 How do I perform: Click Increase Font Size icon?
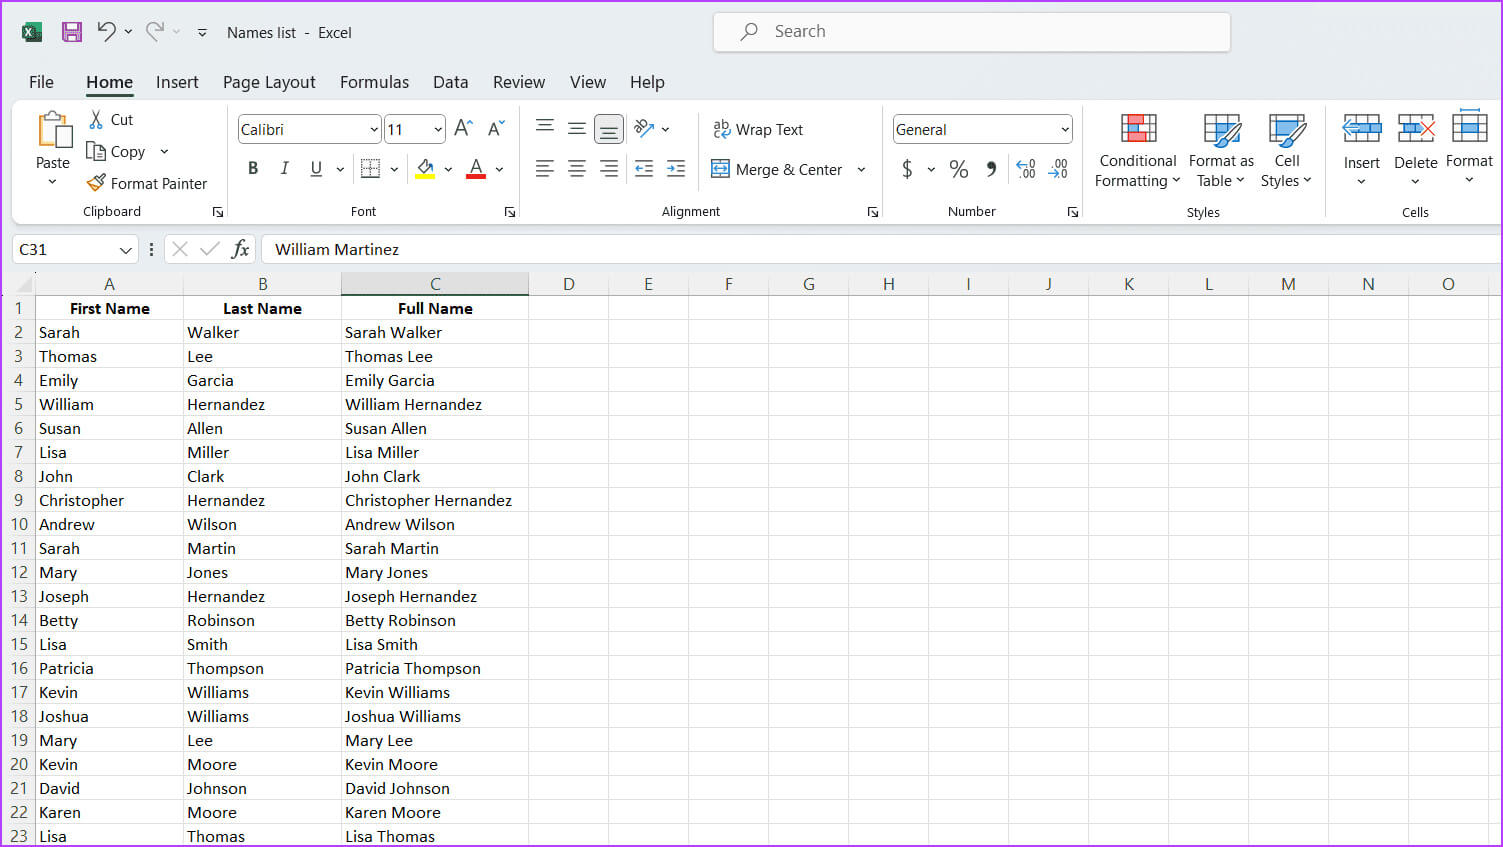463,128
